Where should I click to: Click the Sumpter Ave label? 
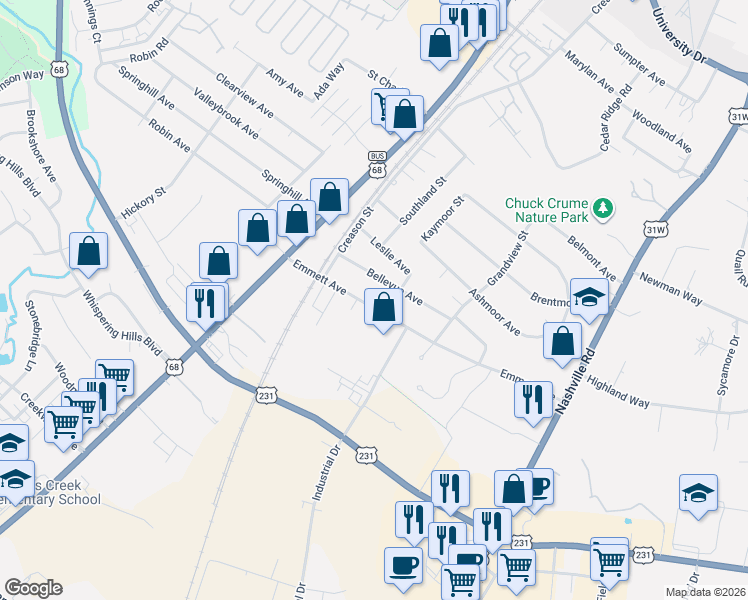(639, 64)
